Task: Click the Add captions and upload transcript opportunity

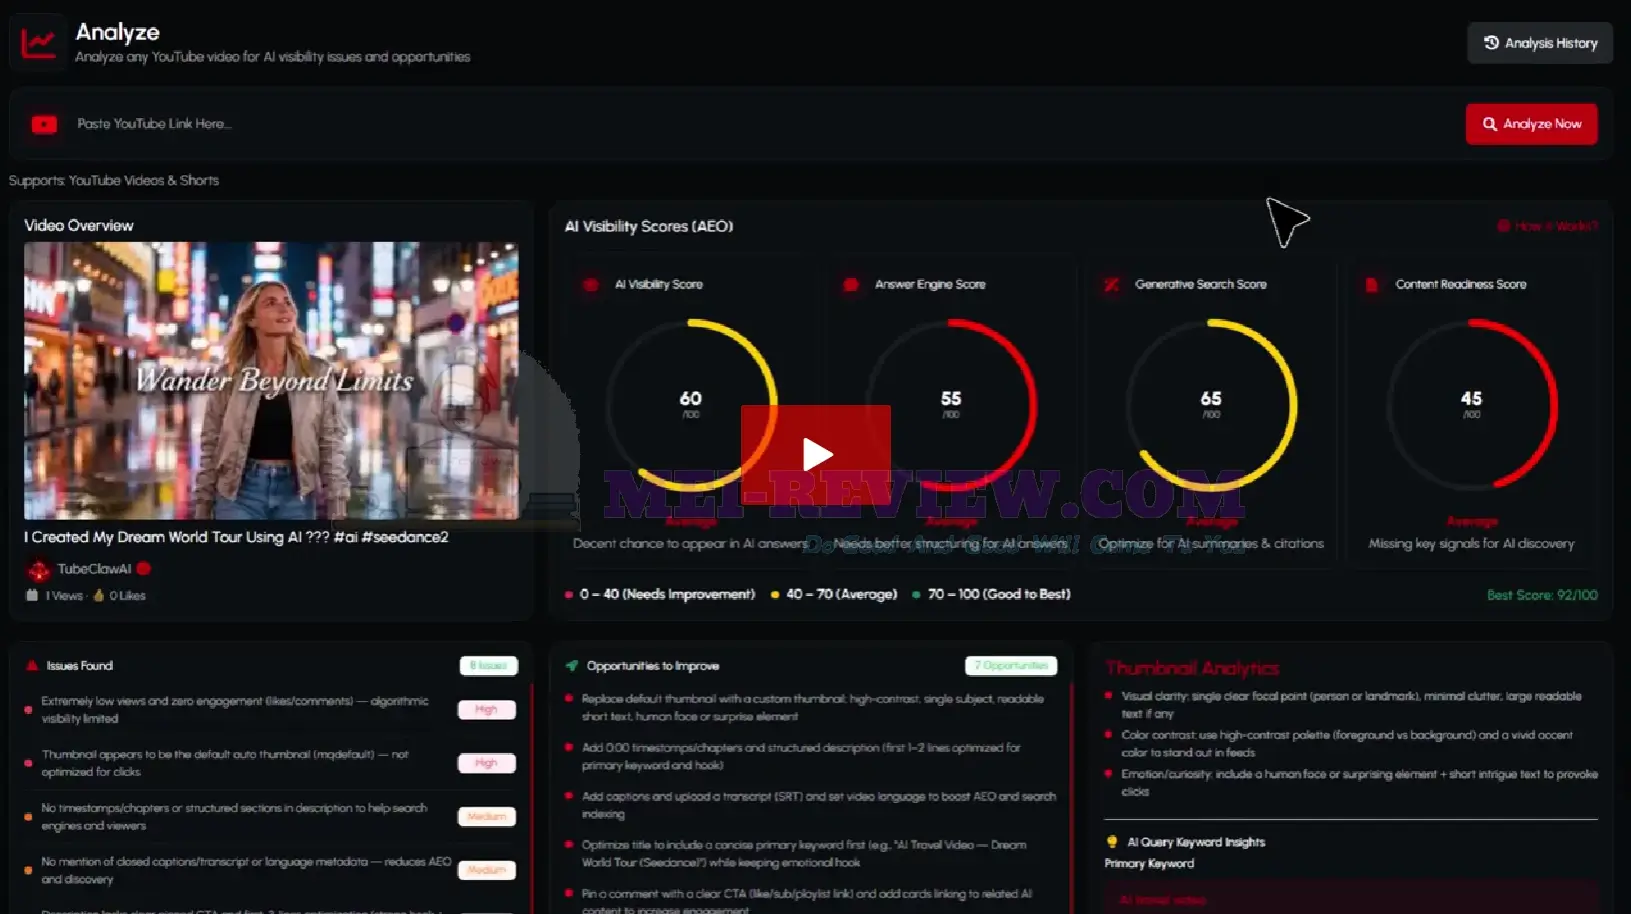Action: coord(819,805)
